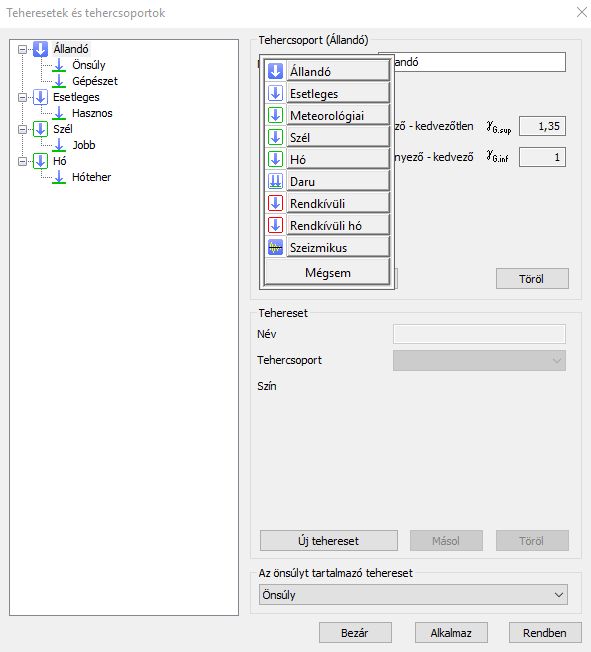The image size is (591, 652).
Task: Click the Hóteher load case arrow icon
Action: tap(59, 177)
